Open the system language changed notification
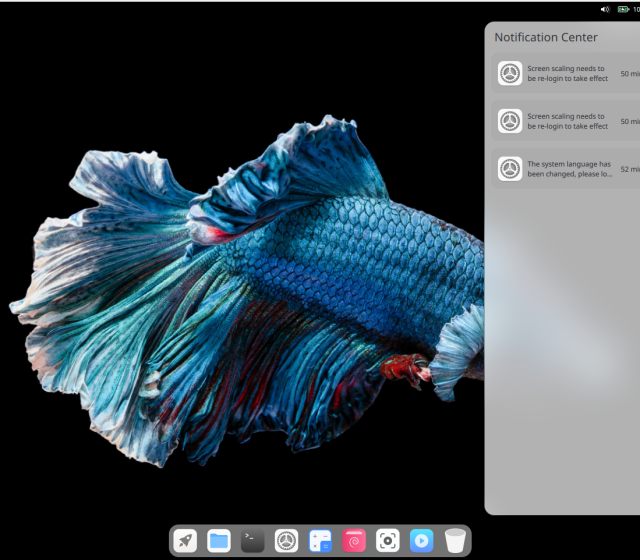The height and width of the screenshot is (560, 640). pos(568,168)
